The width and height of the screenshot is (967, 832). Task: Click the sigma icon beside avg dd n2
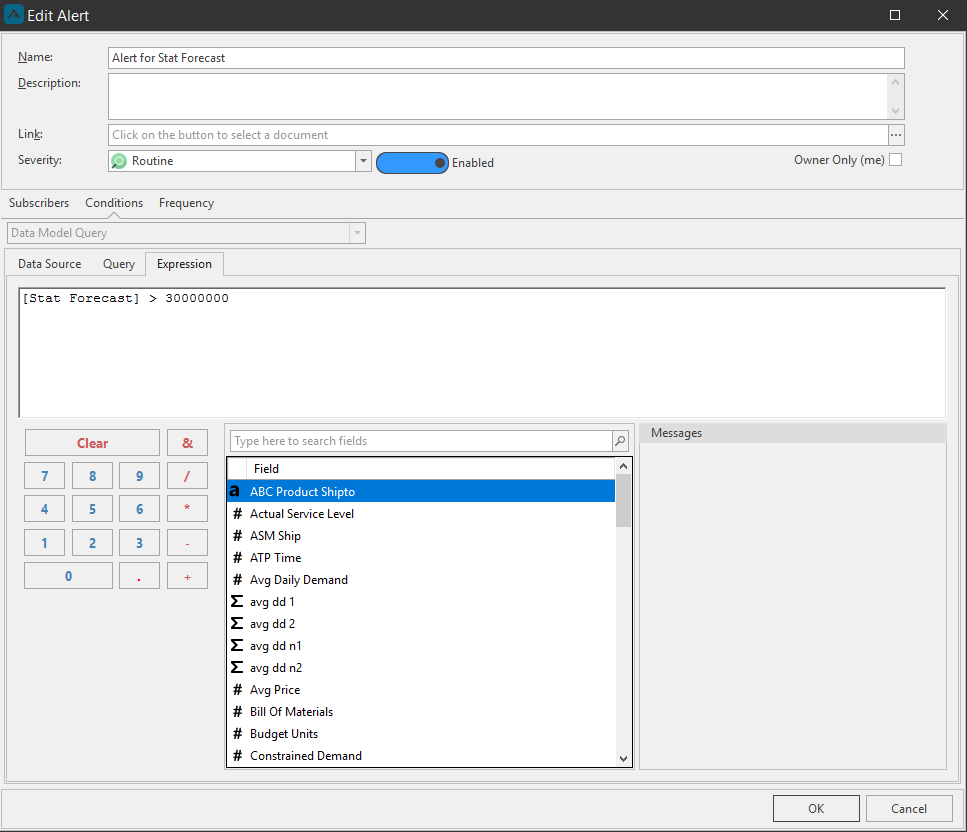(x=237, y=667)
